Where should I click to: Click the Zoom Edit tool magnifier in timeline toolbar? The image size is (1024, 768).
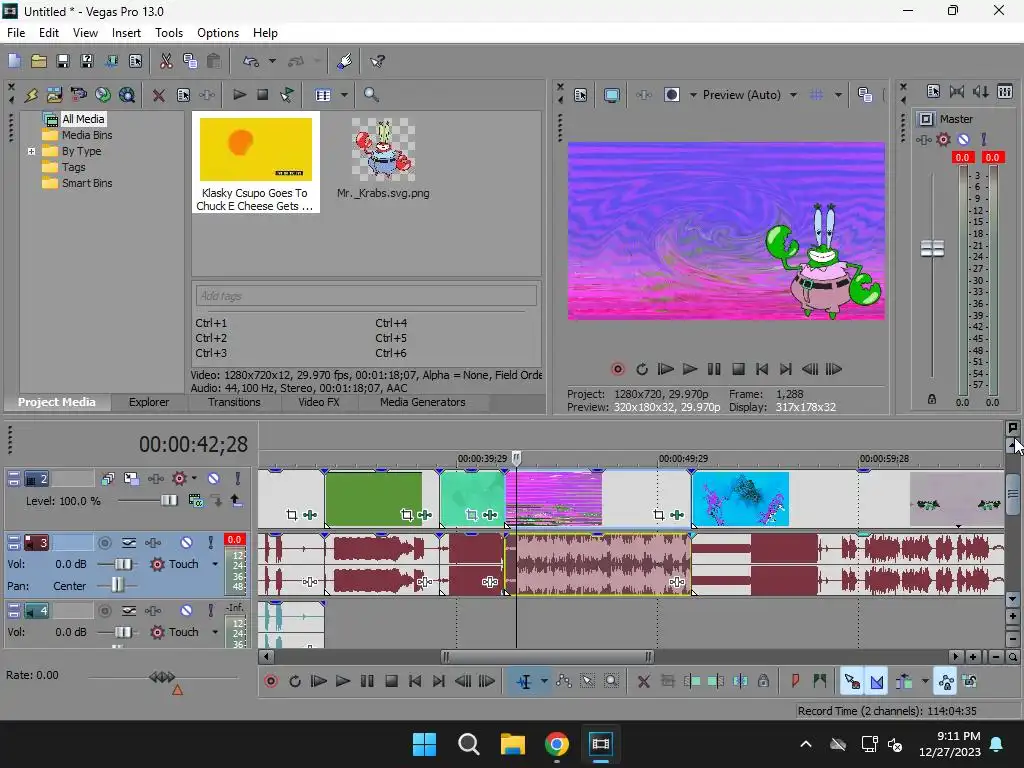[611, 682]
